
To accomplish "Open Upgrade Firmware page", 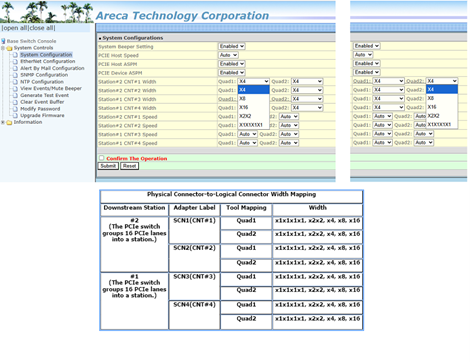I will click(42, 116).
